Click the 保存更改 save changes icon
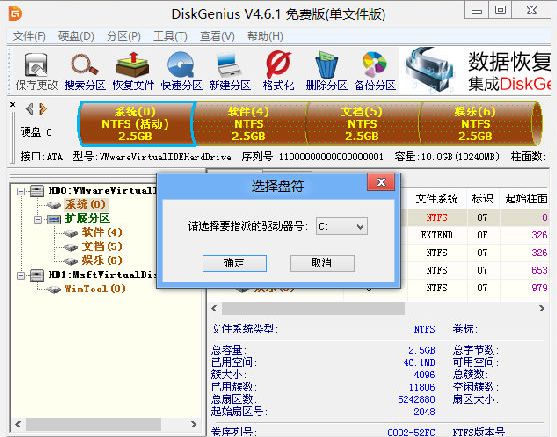This screenshot has width=557, height=437. (x=37, y=71)
